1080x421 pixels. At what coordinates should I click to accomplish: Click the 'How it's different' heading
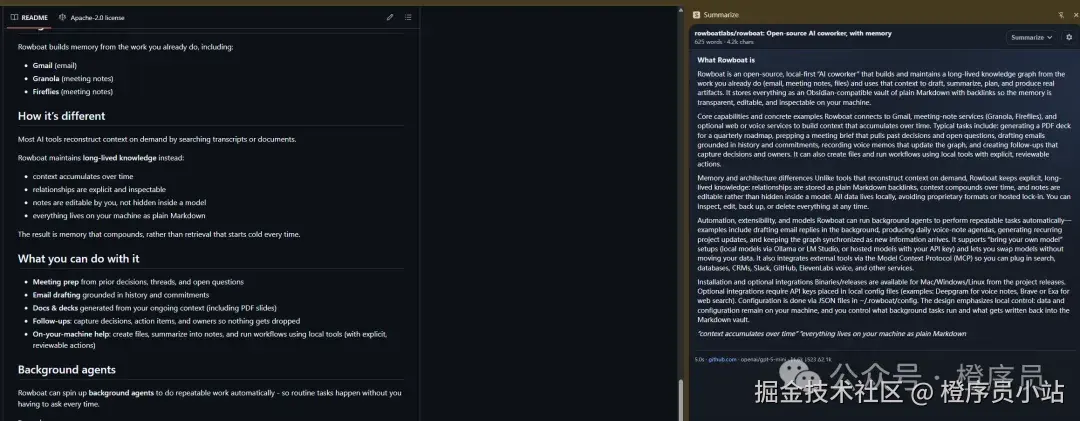pos(61,116)
